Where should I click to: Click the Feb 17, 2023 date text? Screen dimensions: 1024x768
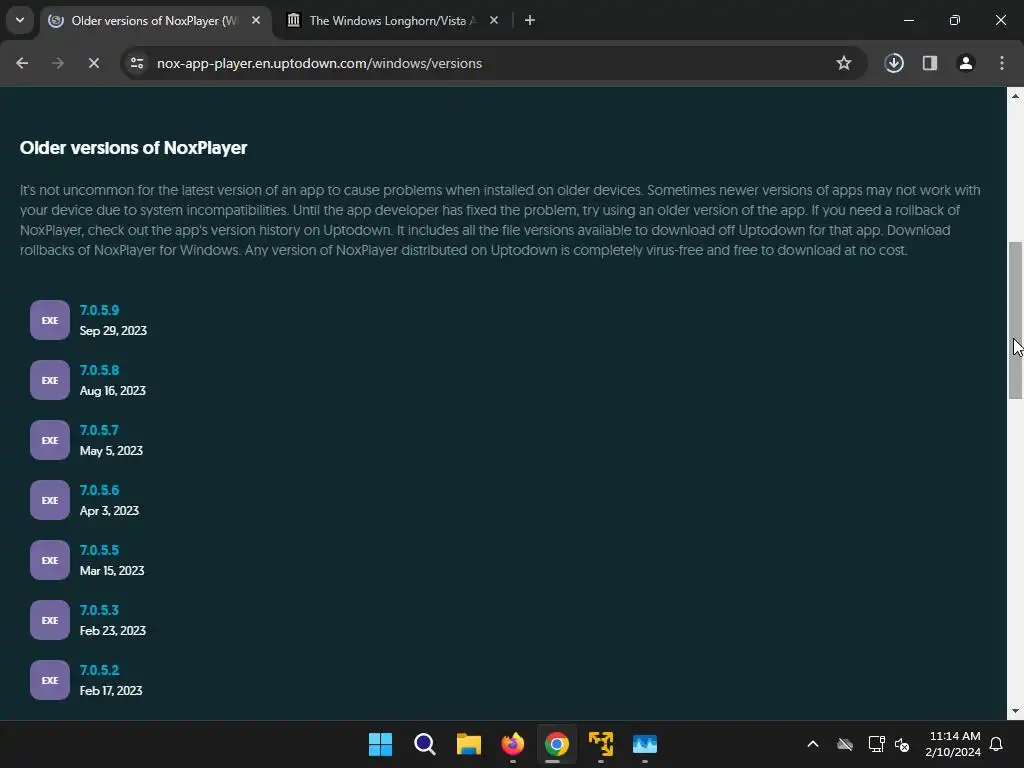[x=111, y=691]
